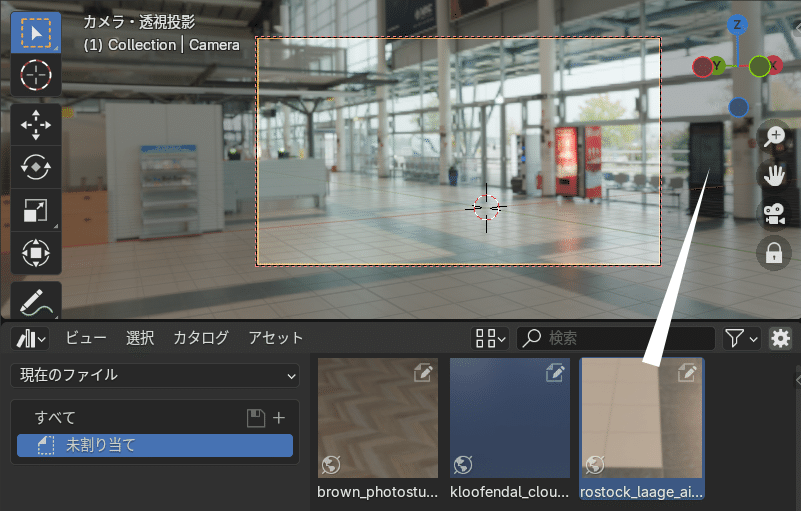The image size is (801, 511).
Task: Click the negative Z blue gizmo circle
Action: [x=738, y=108]
